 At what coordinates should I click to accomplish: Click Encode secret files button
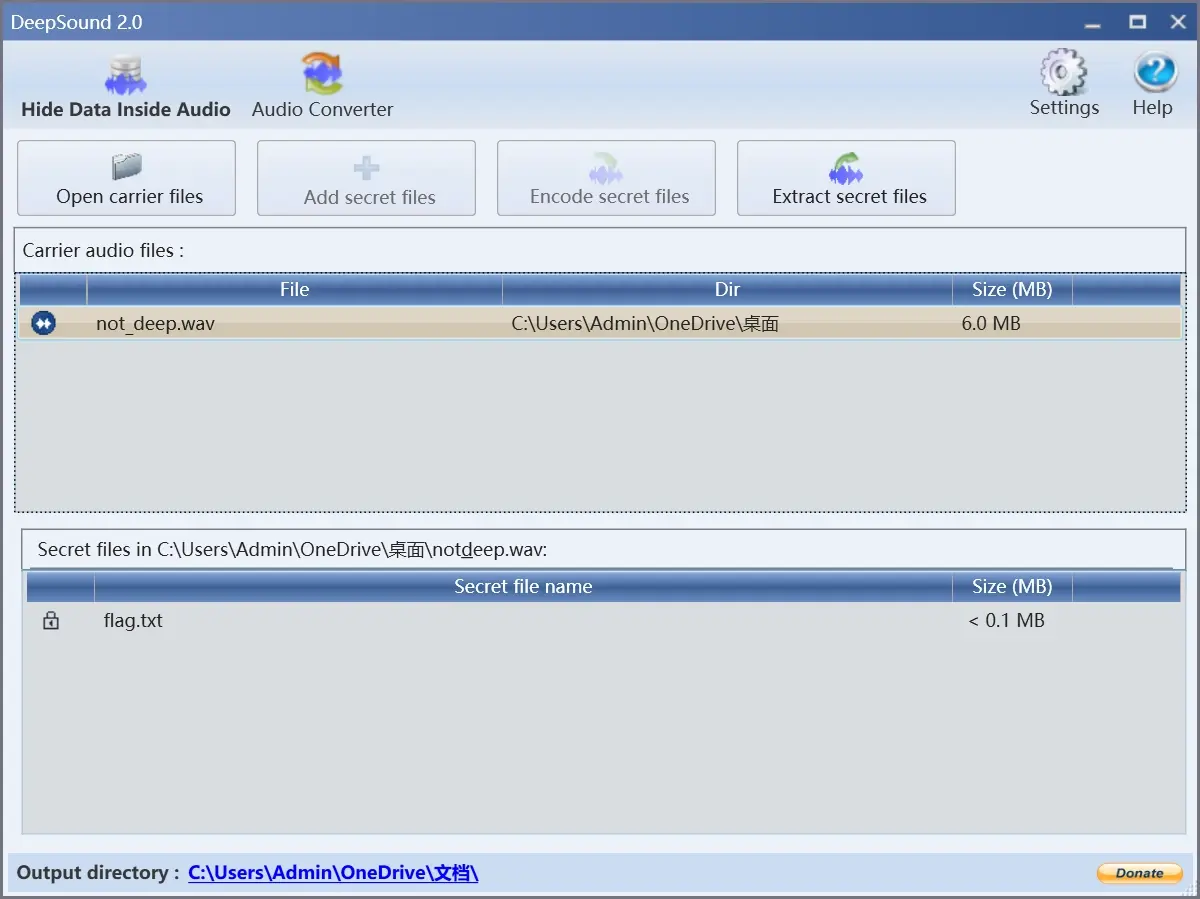pyautogui.click(x=606, y=178)
